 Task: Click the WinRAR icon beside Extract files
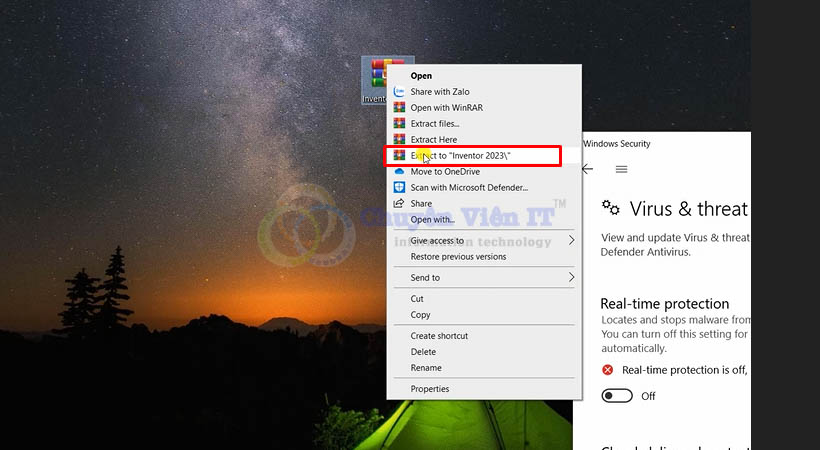coord(399,124)
